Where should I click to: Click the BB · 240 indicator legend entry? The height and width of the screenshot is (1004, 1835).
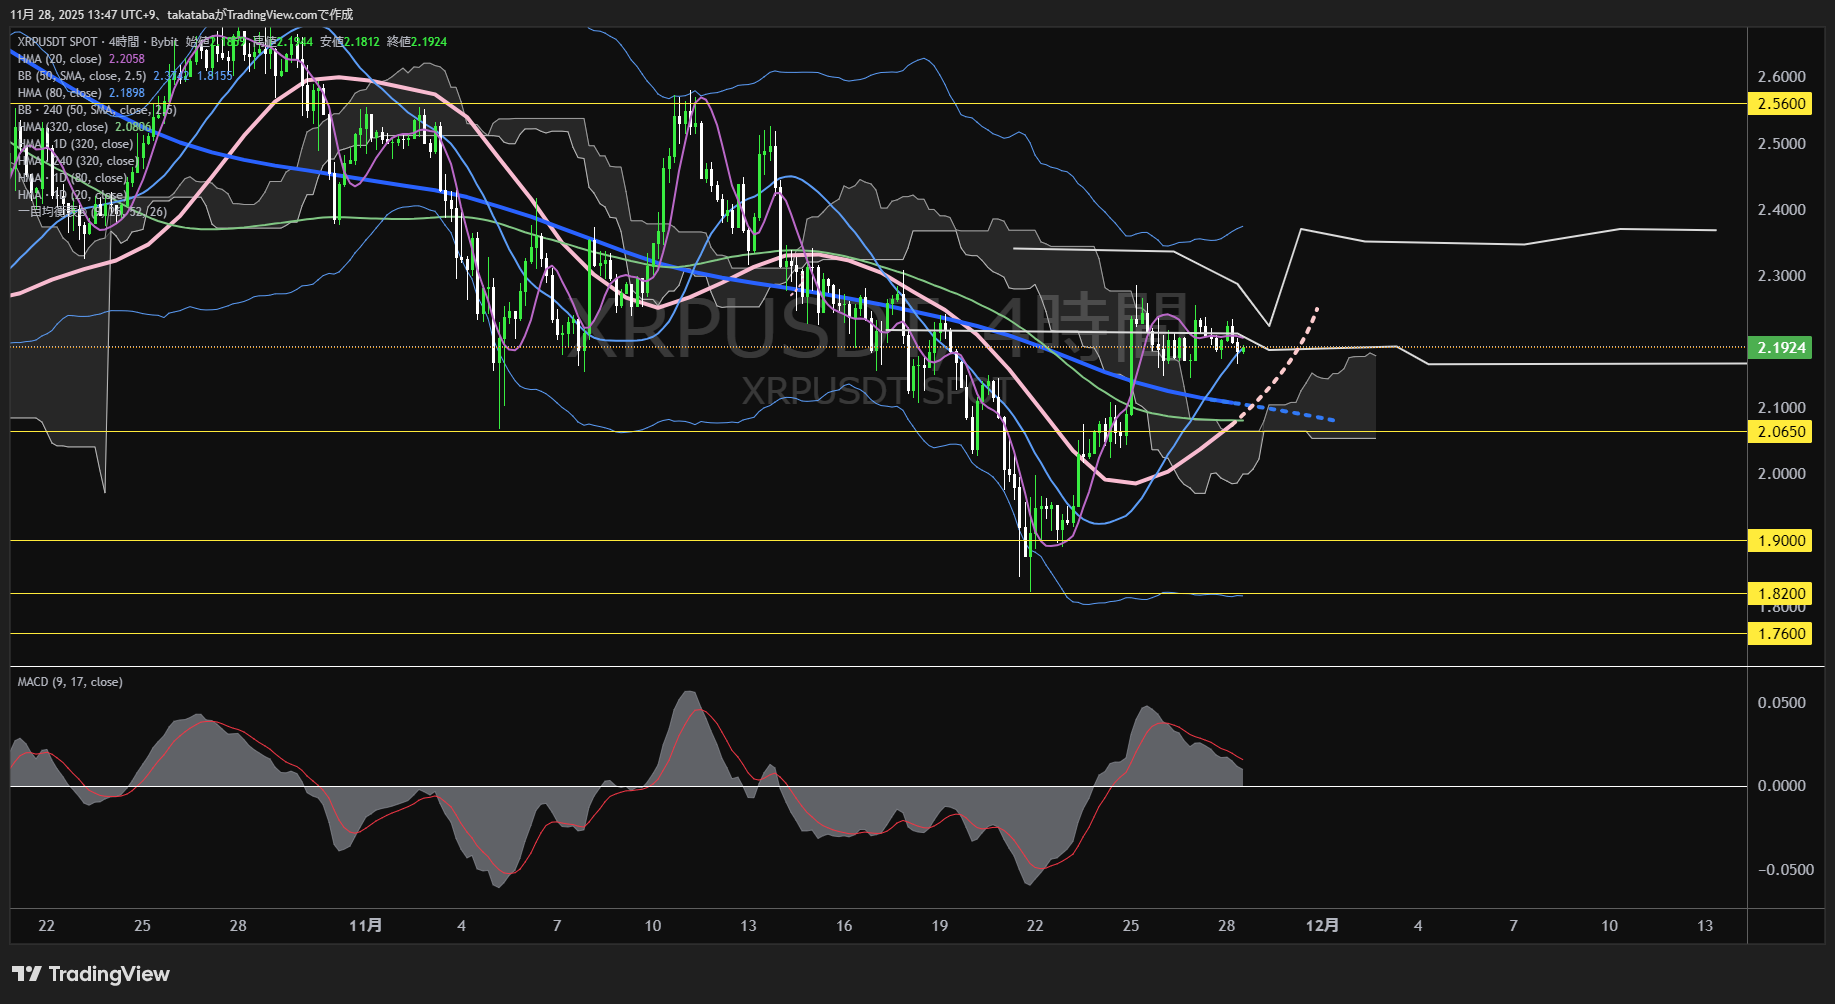[x=96, y=110]
